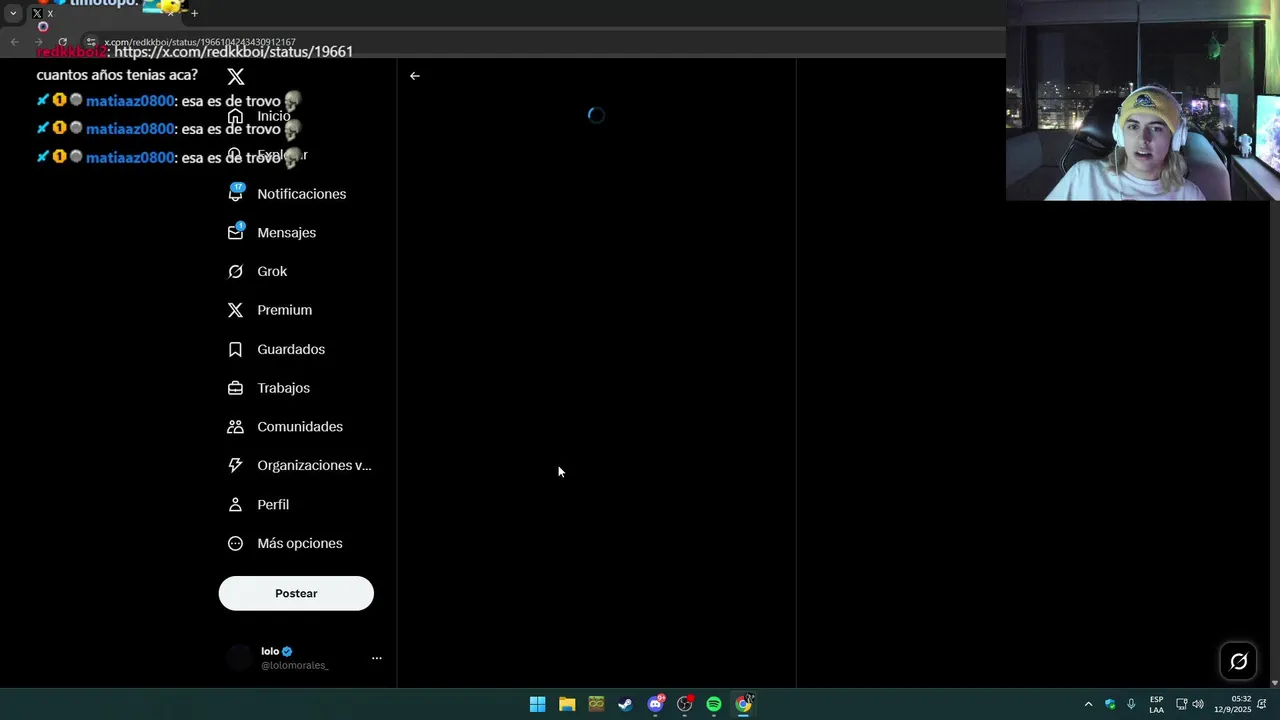Screen dimensions: 1280x720
Task: Go to Perfil page
Action: pos(258,505)
